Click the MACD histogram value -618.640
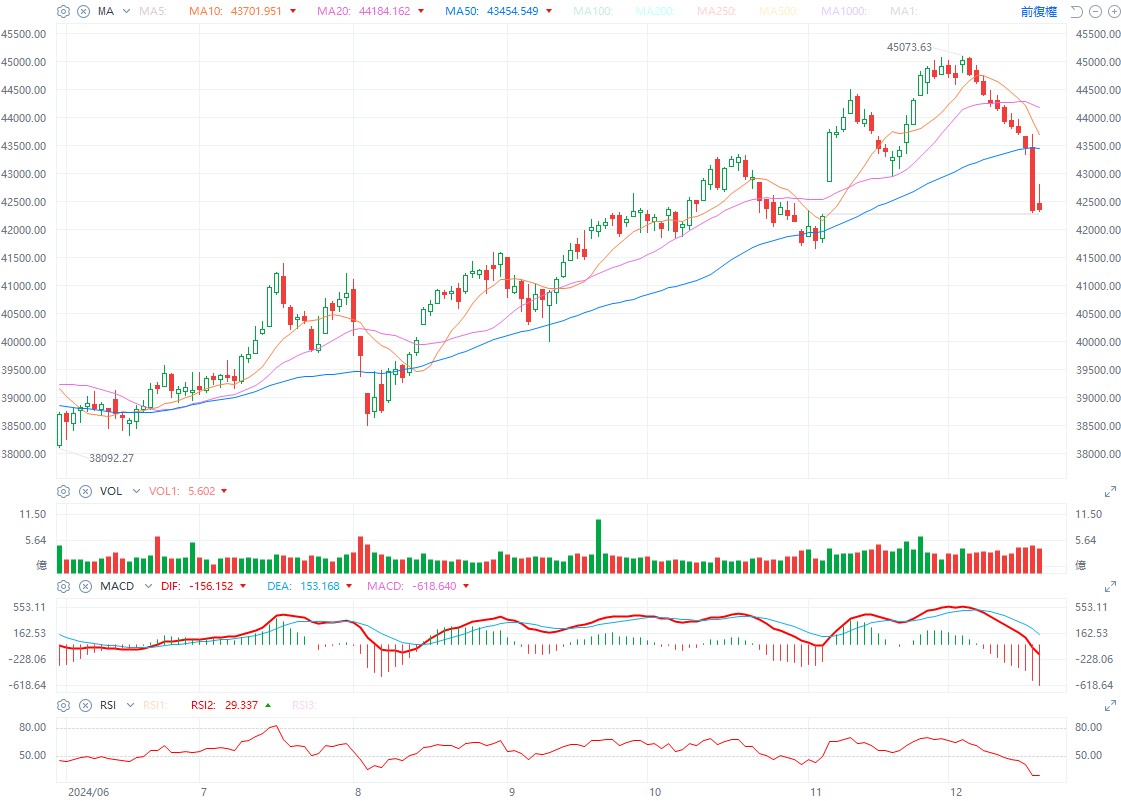The image size is (1121, 801). [434, 586]
